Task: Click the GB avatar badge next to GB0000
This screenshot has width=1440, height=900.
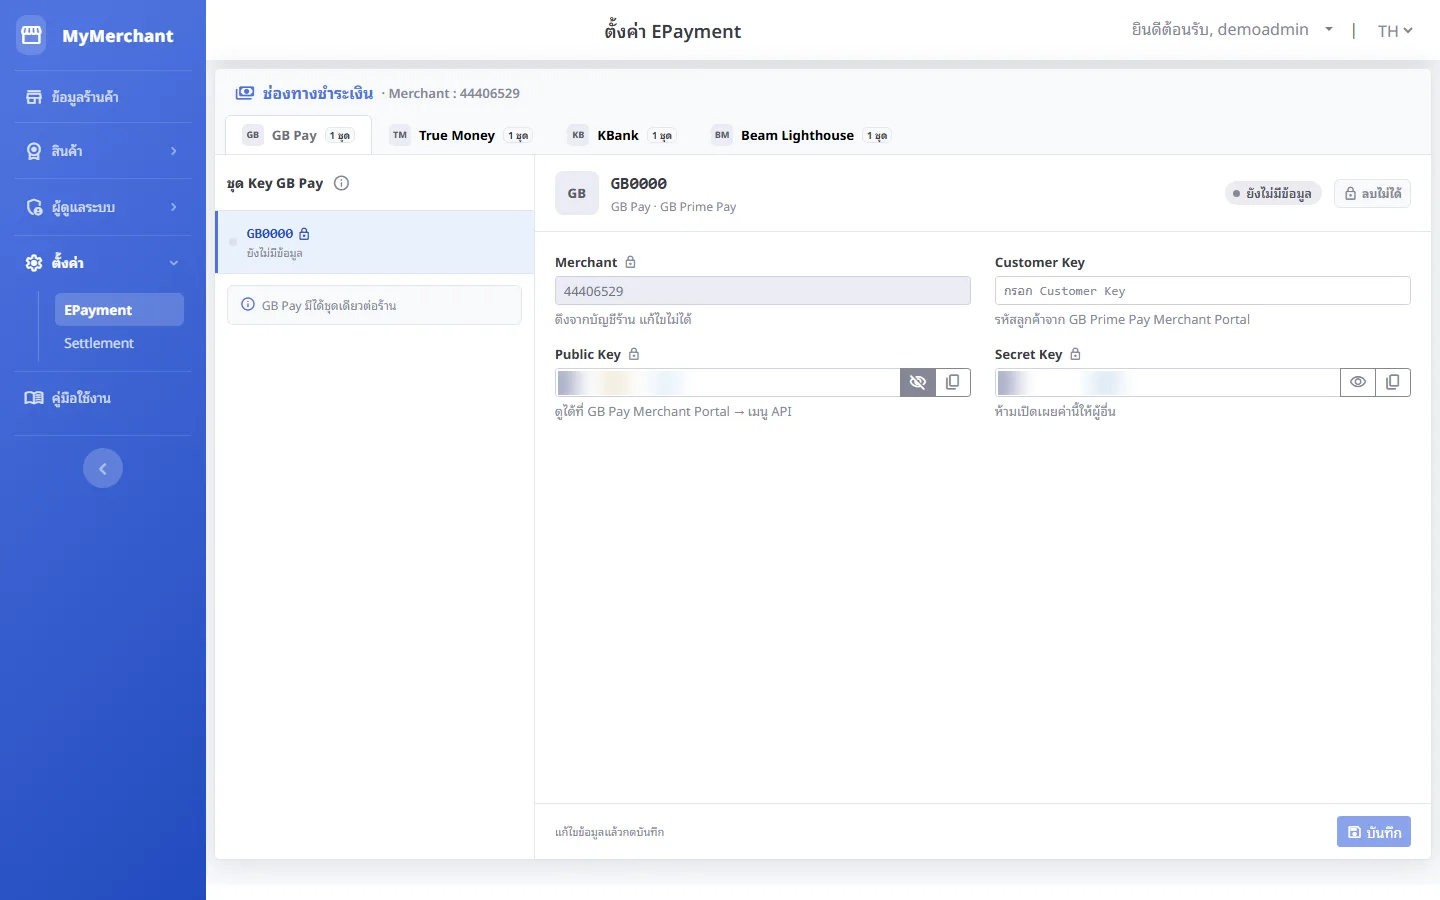Action: [577, 193]
